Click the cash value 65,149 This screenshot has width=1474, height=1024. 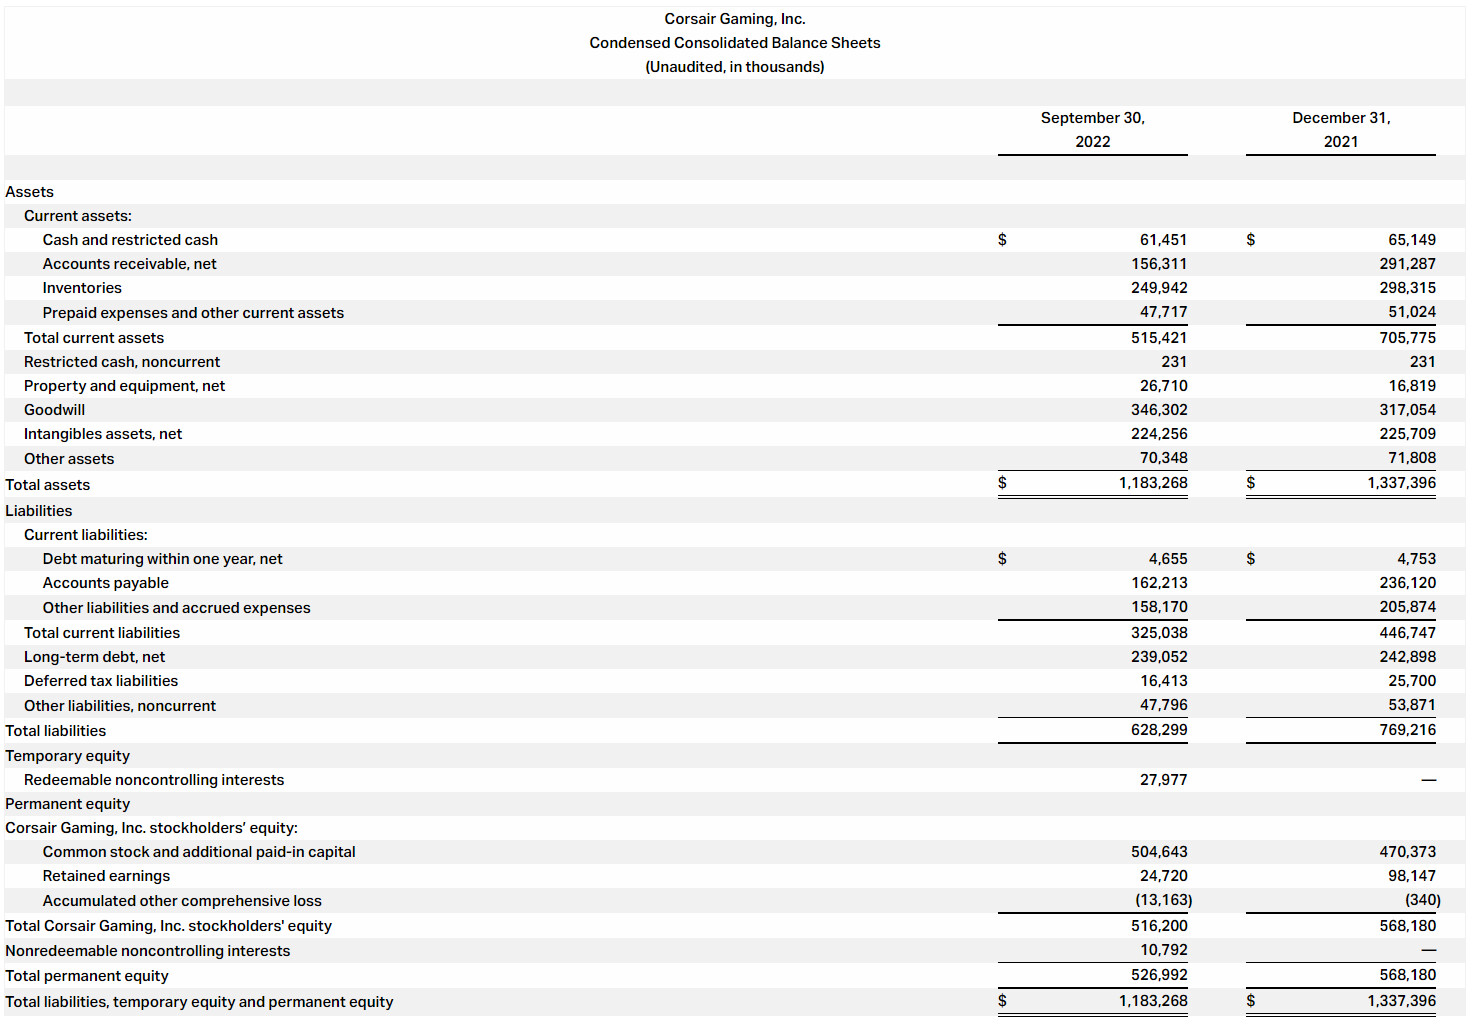click(x=1412, y=240)
